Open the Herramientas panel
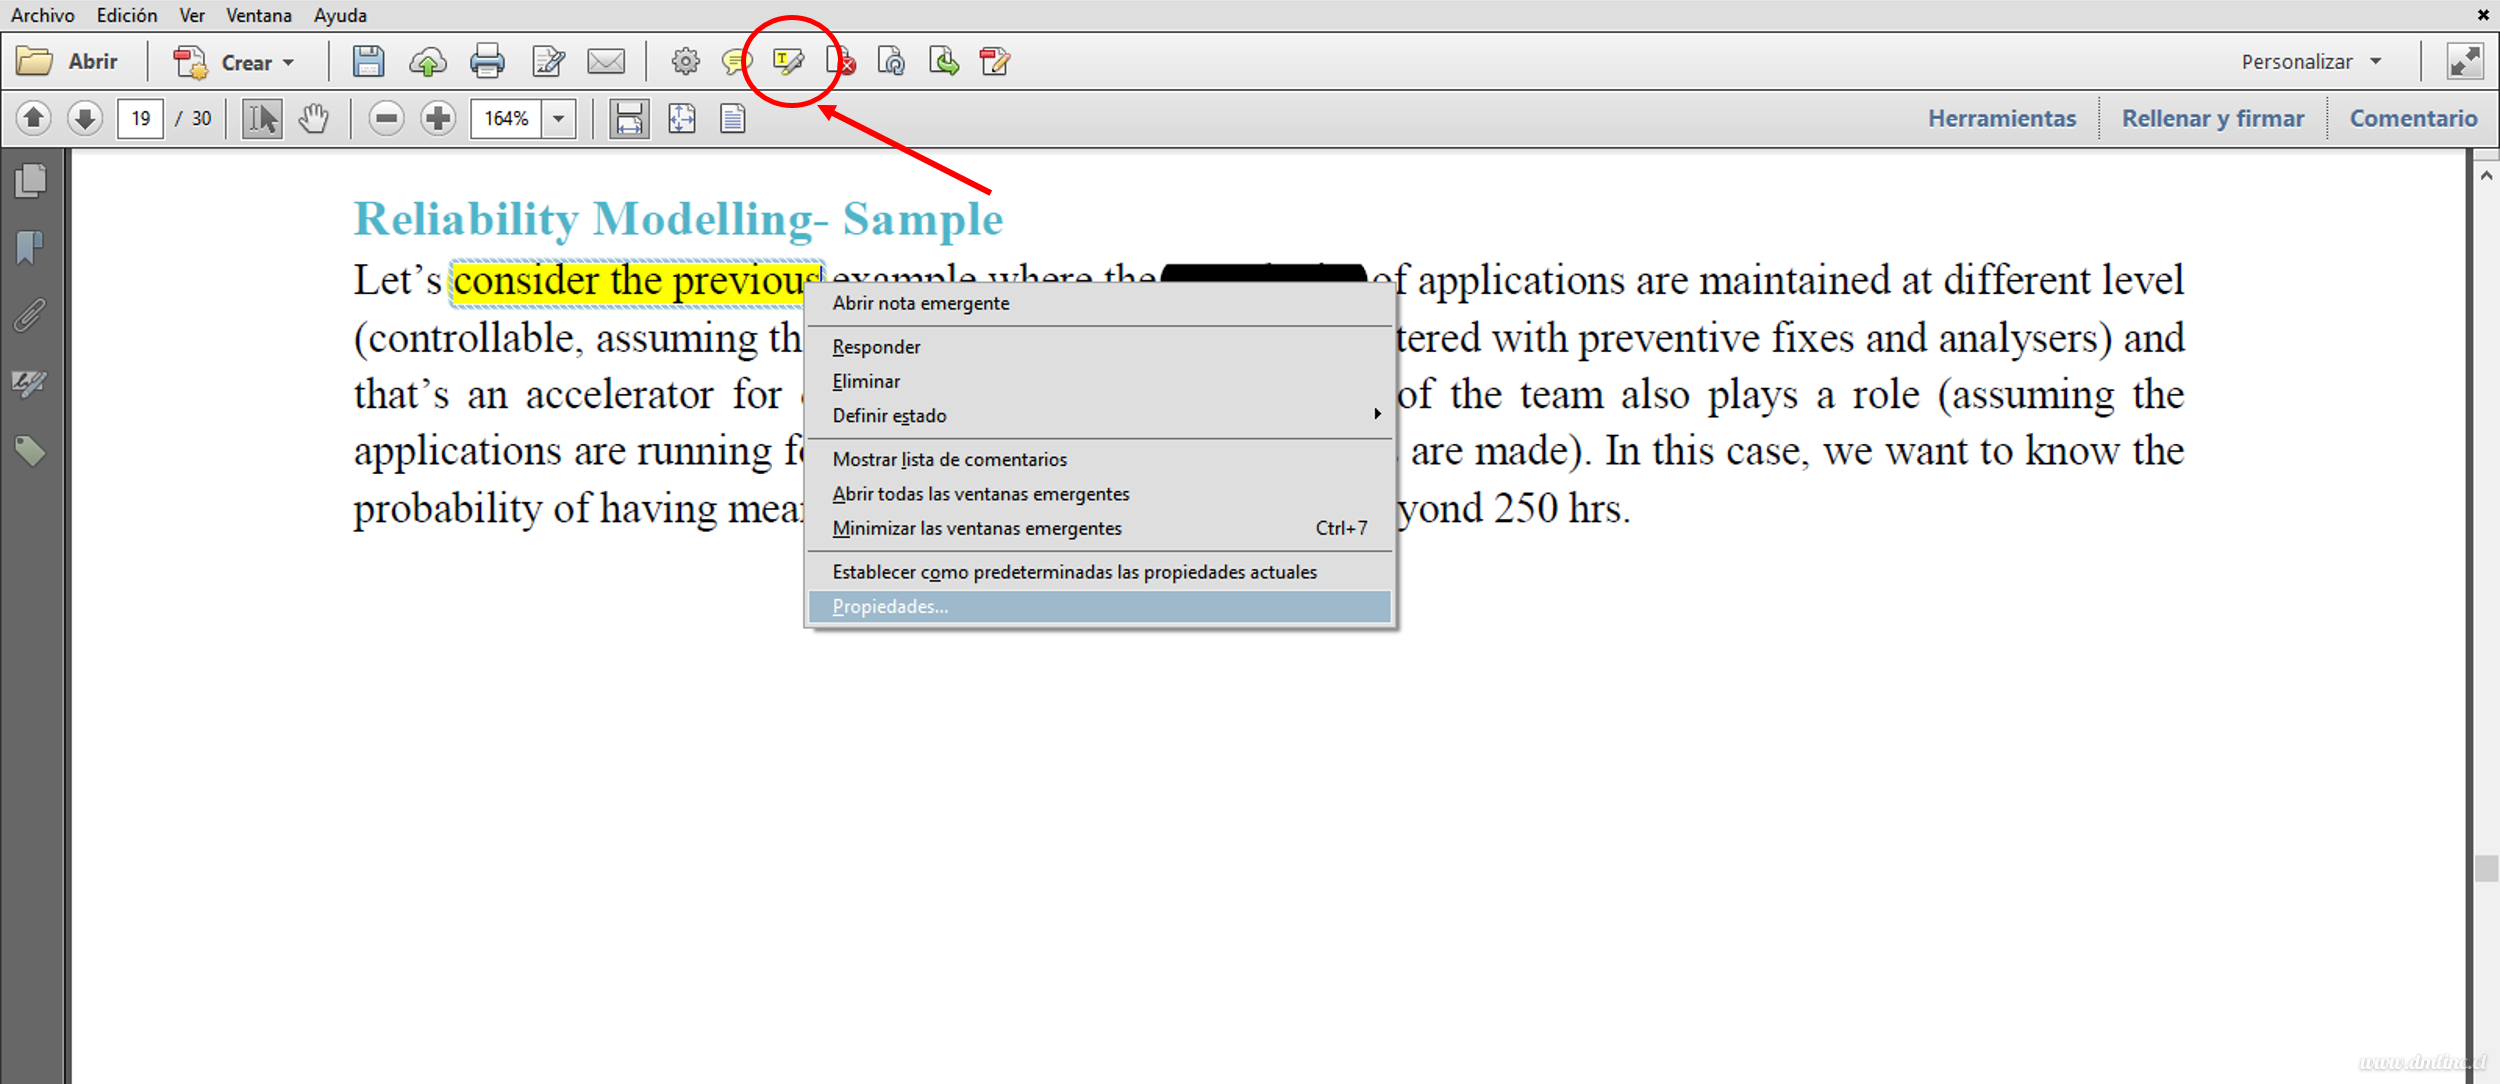This screenshot has height=1084, width=2500. click(x=2001, y=117)
